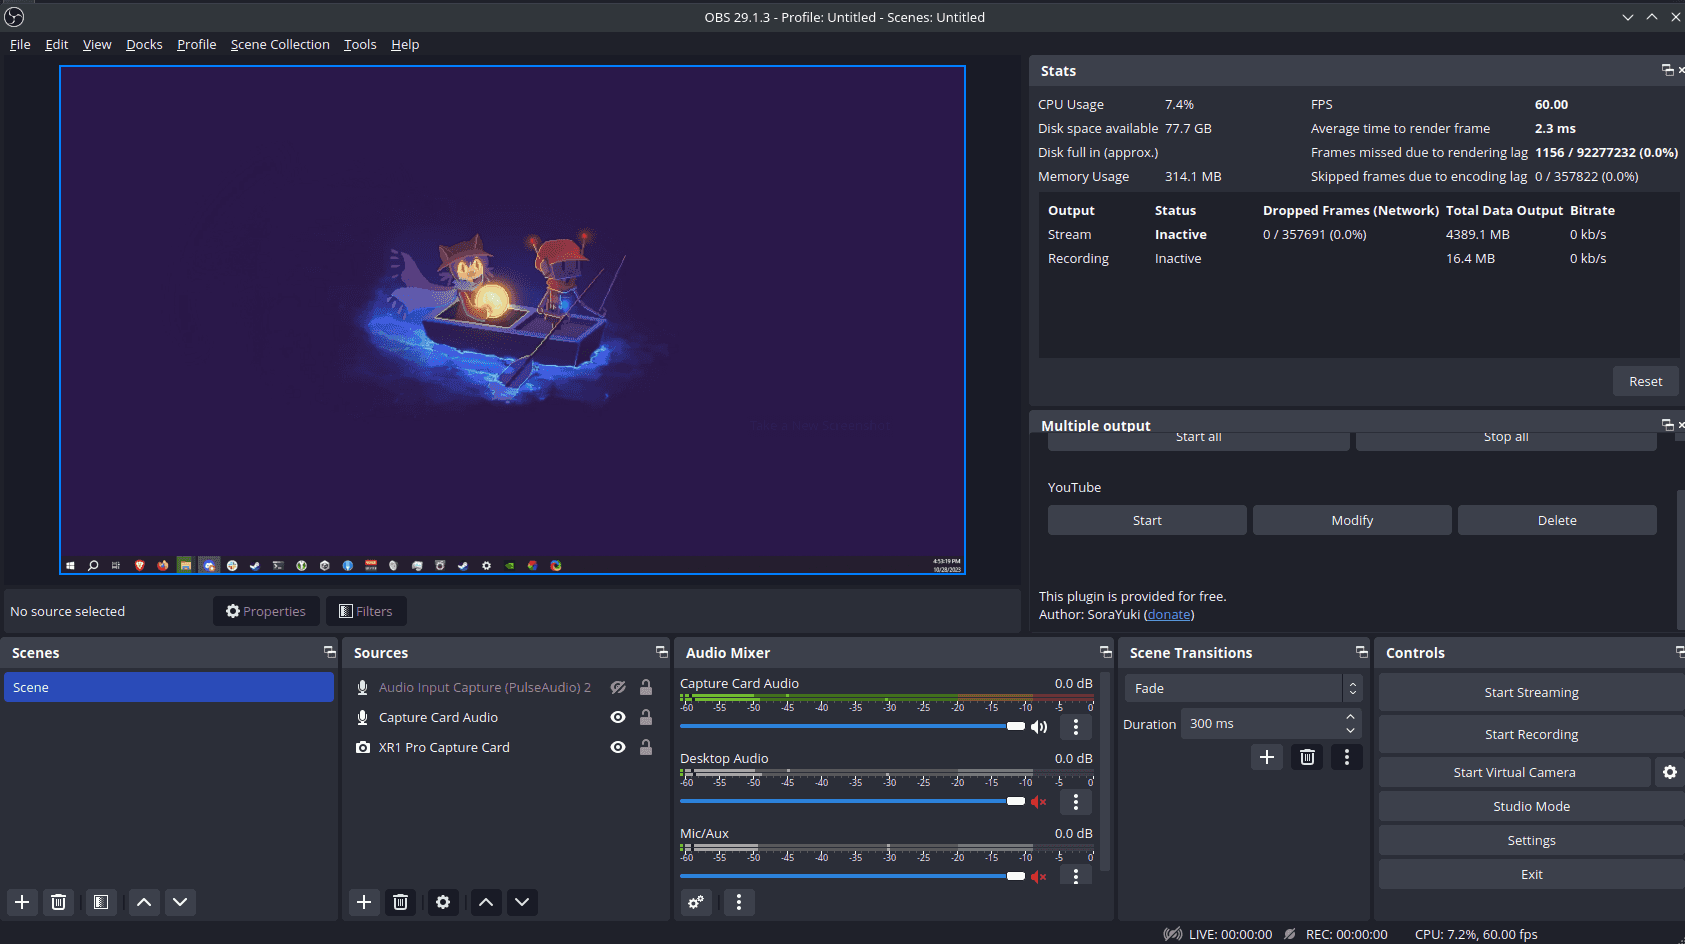Remove selected scene with trash icon

coord(59,902)
